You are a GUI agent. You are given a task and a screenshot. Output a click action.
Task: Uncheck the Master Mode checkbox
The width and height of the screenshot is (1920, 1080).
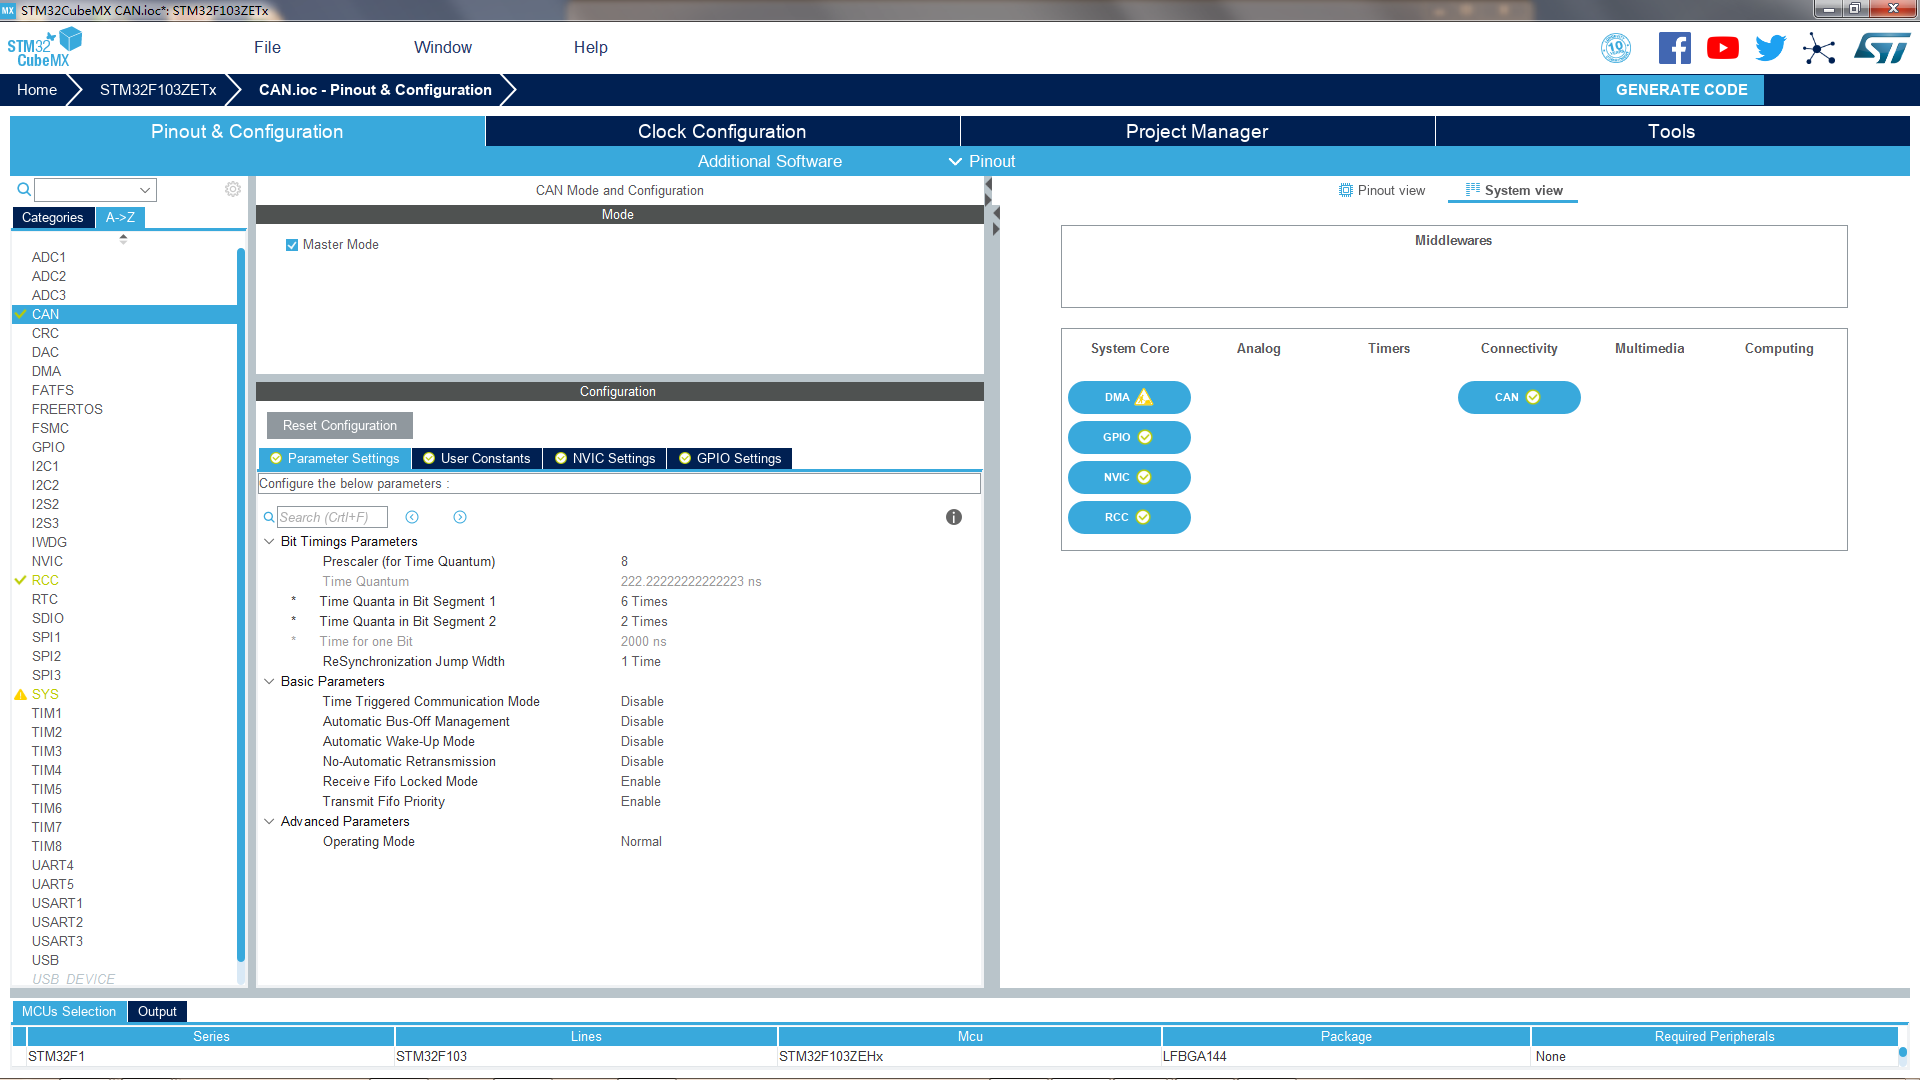point(292,245)
